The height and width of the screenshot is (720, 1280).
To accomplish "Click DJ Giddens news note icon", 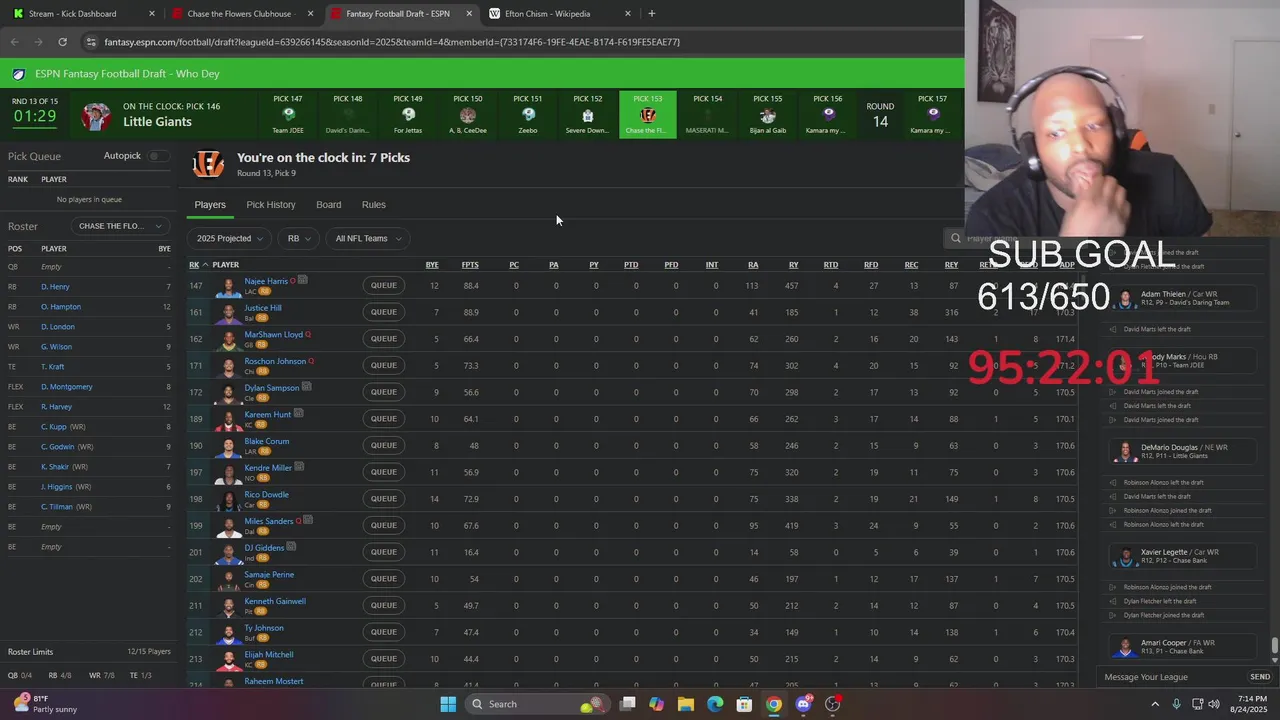I will pyautogui.click(x=291, y=547).
